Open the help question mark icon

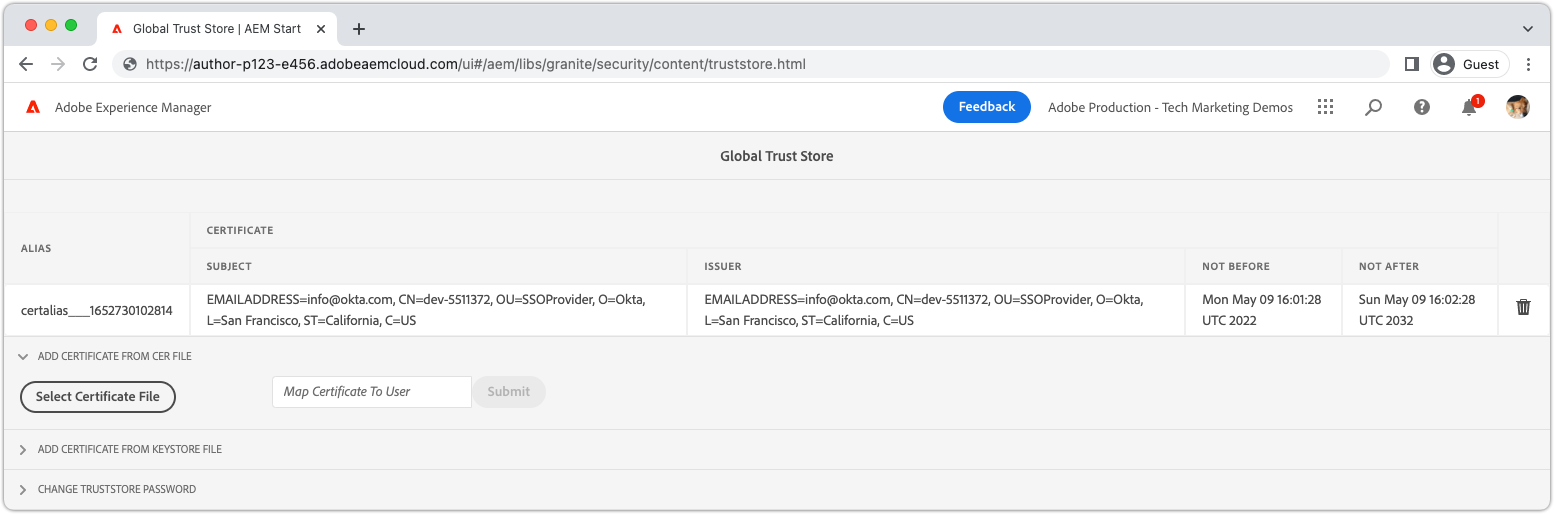tap(1422, 107)
